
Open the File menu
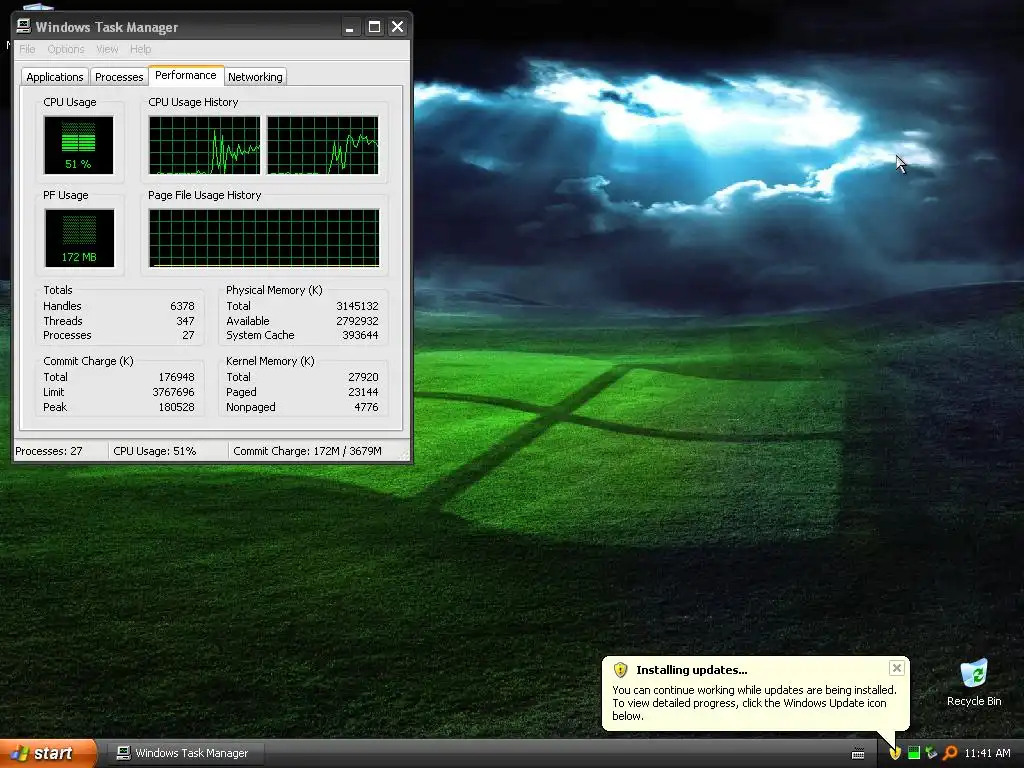27,49
